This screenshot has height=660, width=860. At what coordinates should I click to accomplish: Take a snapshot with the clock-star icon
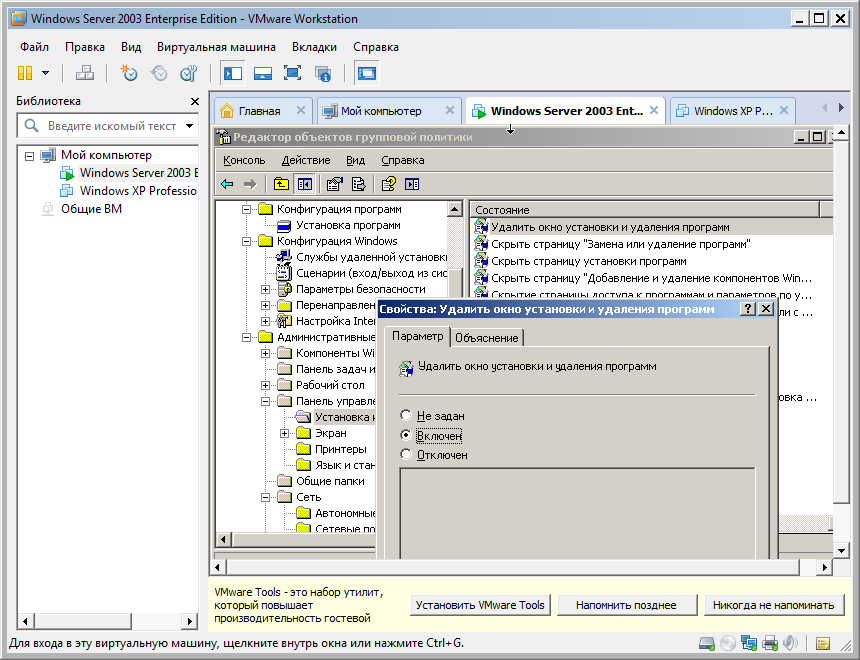tap(129, 73)
